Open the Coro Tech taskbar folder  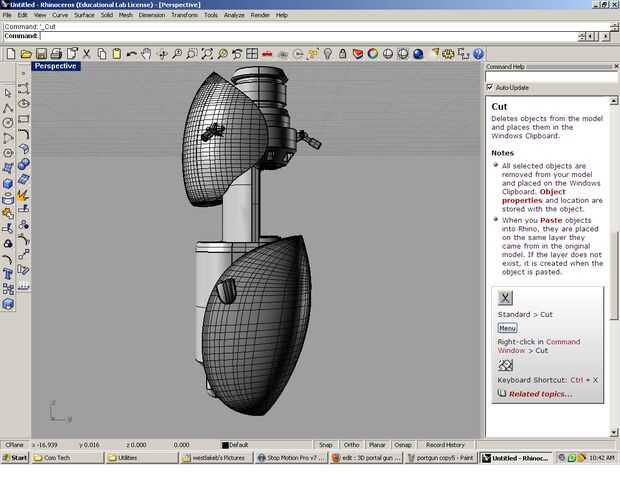click(x=67, y=458)
